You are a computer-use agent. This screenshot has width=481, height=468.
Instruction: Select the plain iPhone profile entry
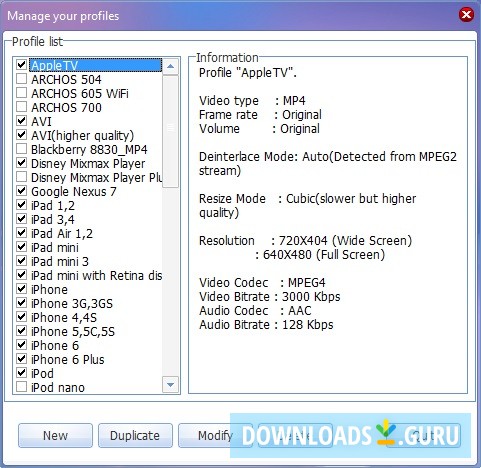[49, 289]
